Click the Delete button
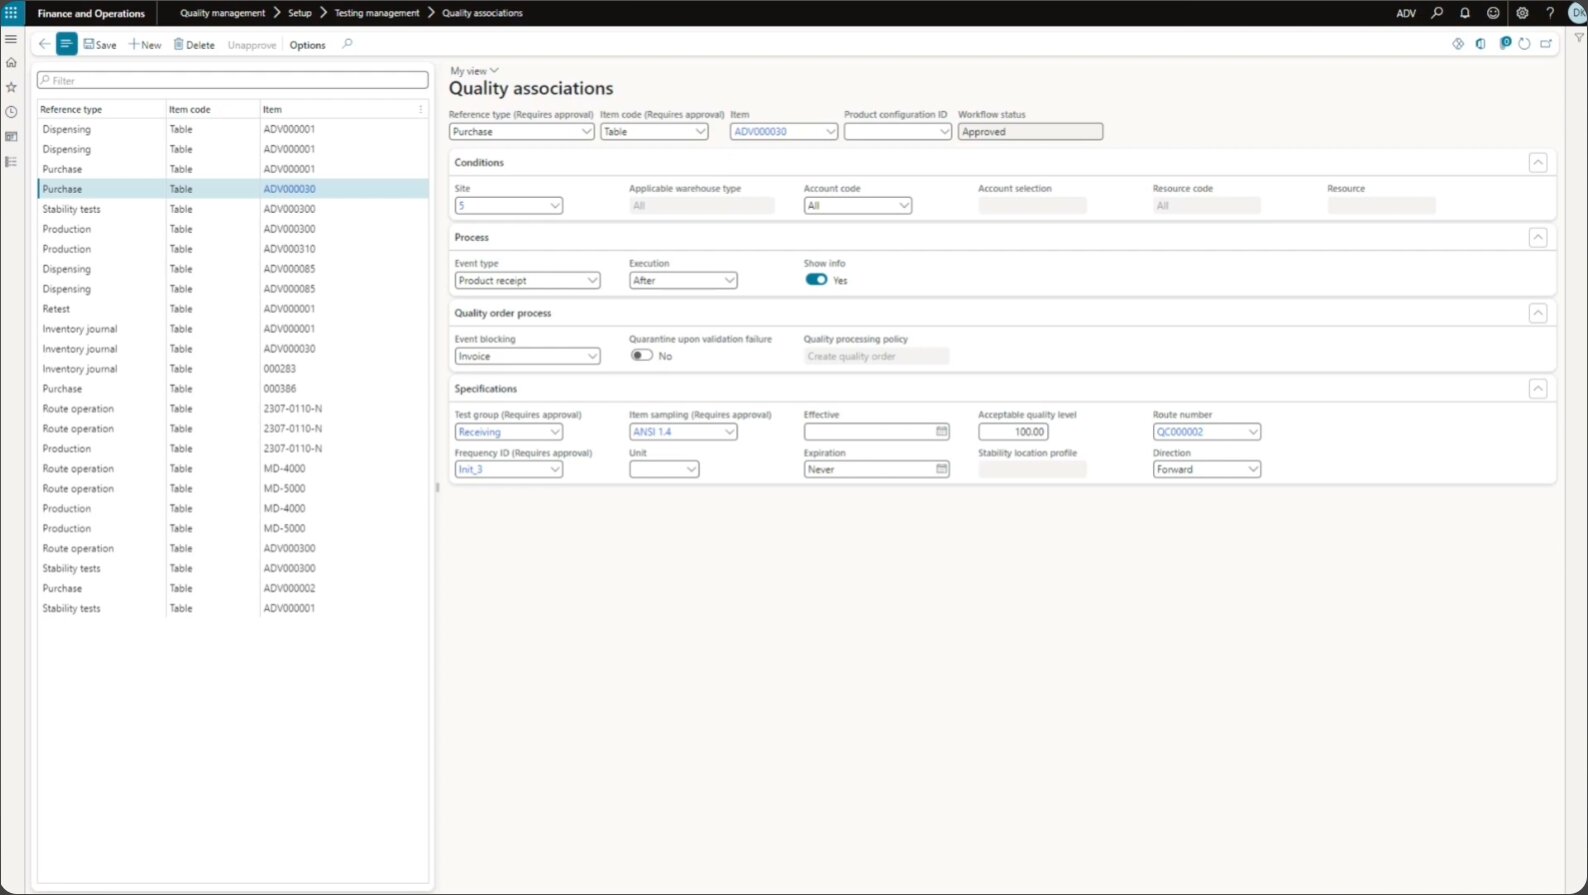The image size is (1588, 895). [x=194, y=45]
